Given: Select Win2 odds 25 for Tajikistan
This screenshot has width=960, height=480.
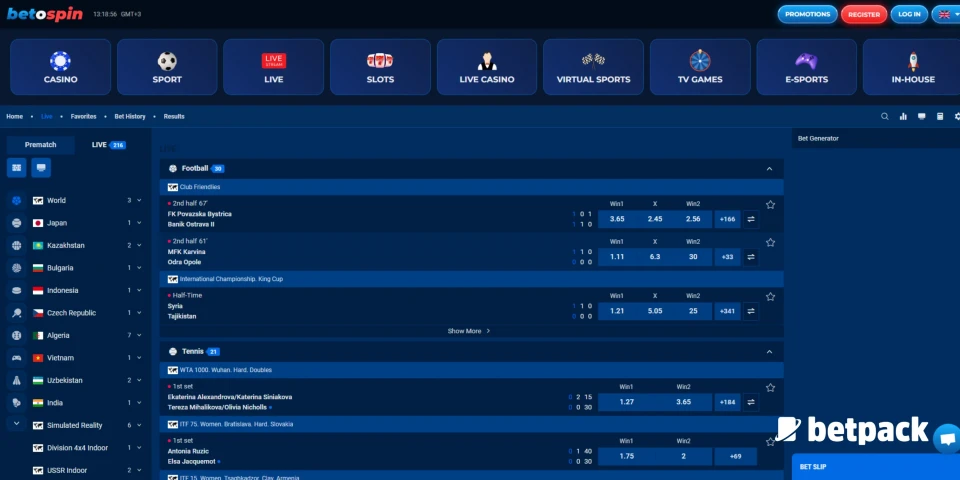Looking at the screenshot, I should pos(693,311).
